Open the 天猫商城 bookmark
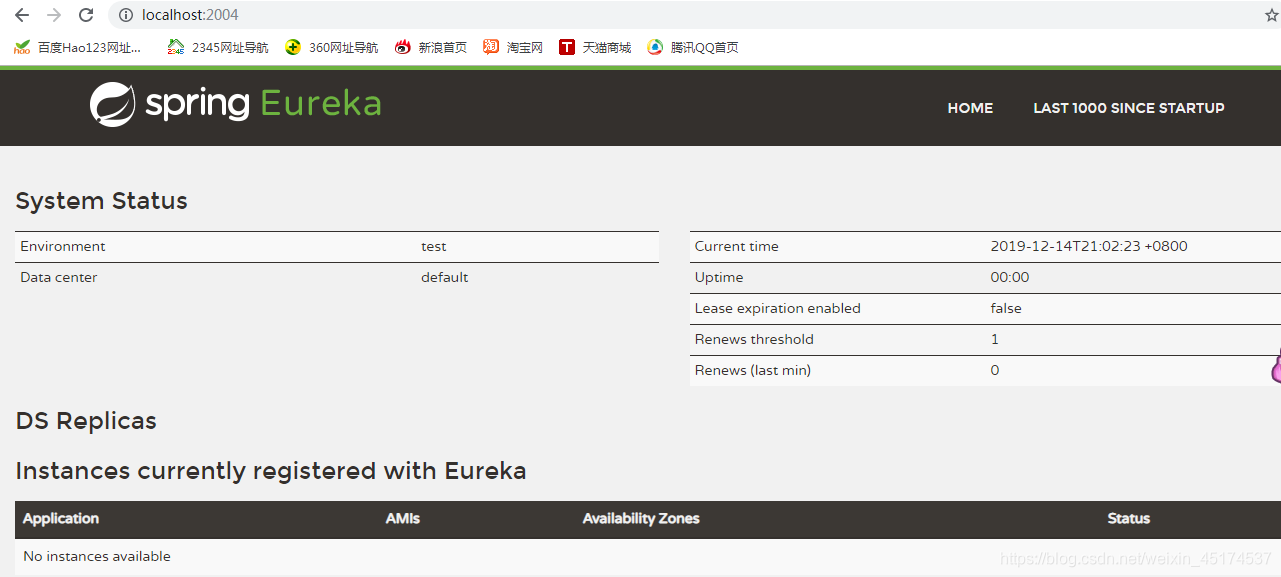 point(596,47)
